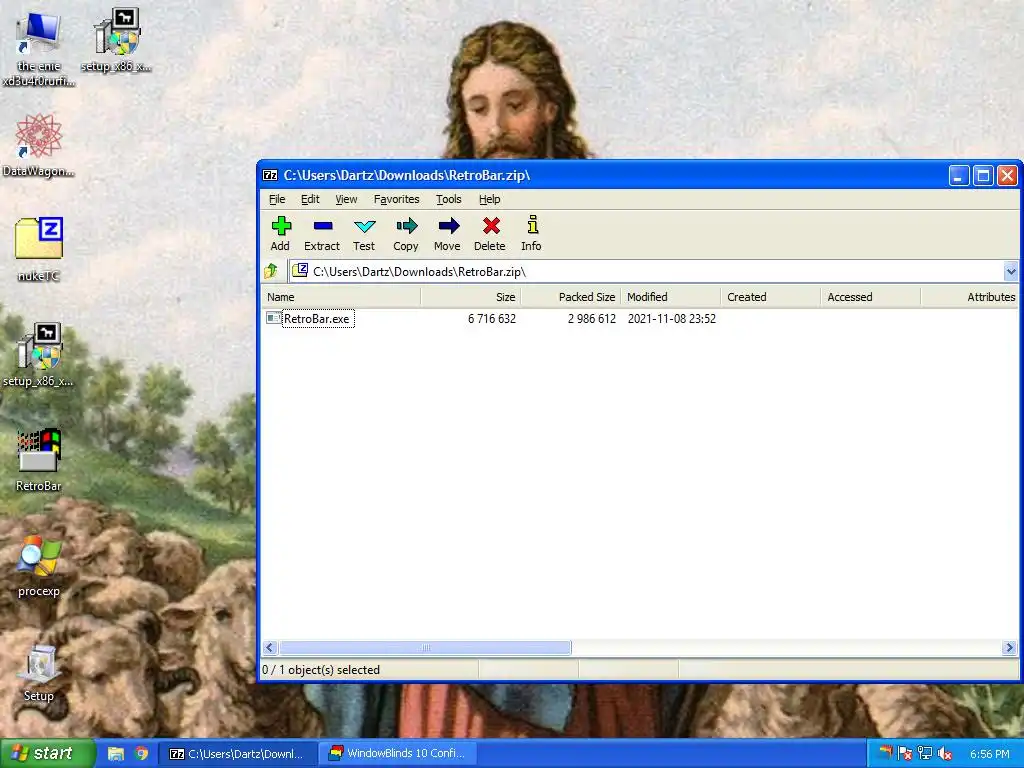Click the zip icon in the address bar

pos(300,270)
